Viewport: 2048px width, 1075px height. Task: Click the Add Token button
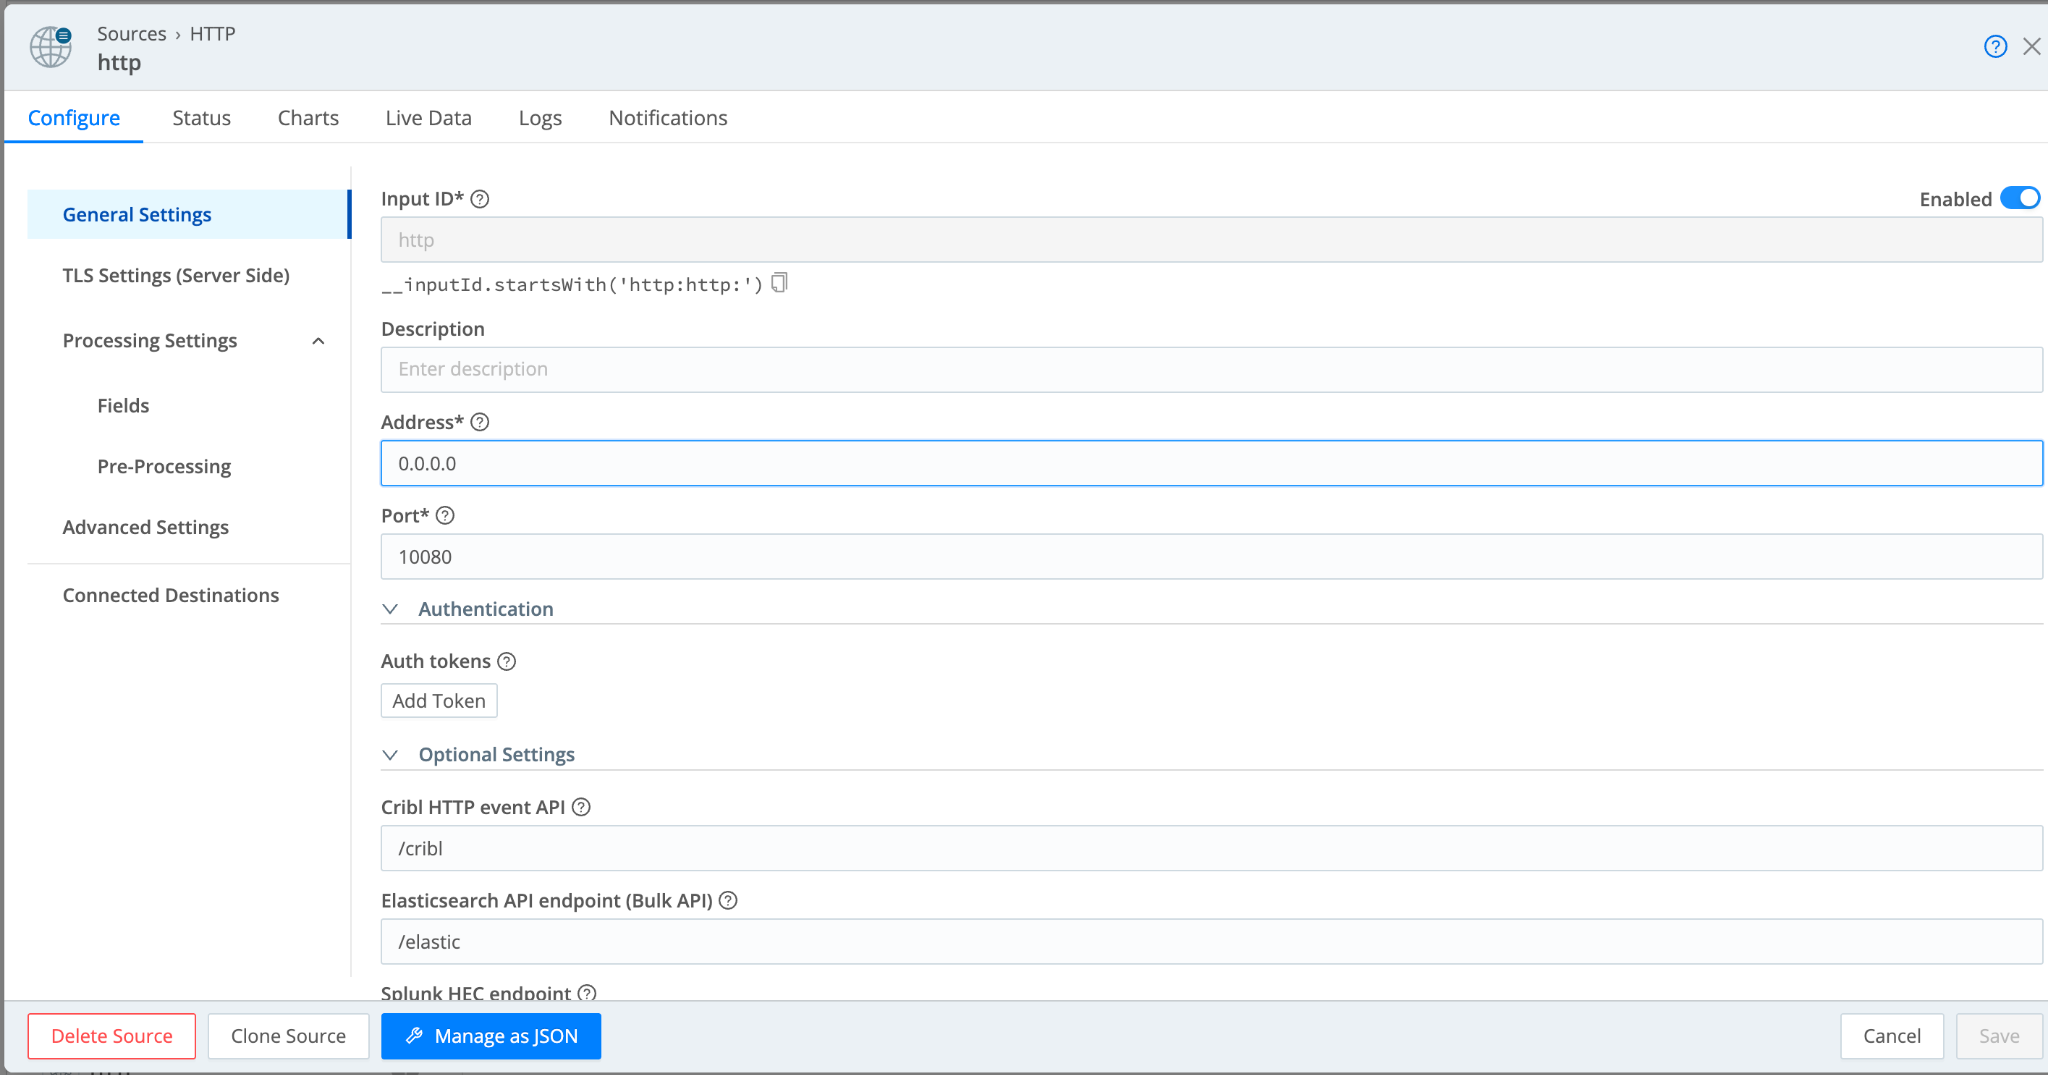point(439,701)
